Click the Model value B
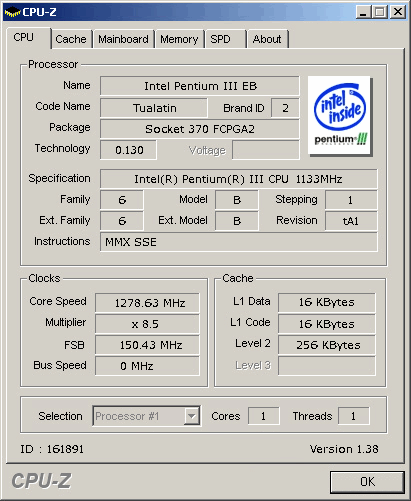The height and width of the screenshot is (501, 411). (237, 200)
